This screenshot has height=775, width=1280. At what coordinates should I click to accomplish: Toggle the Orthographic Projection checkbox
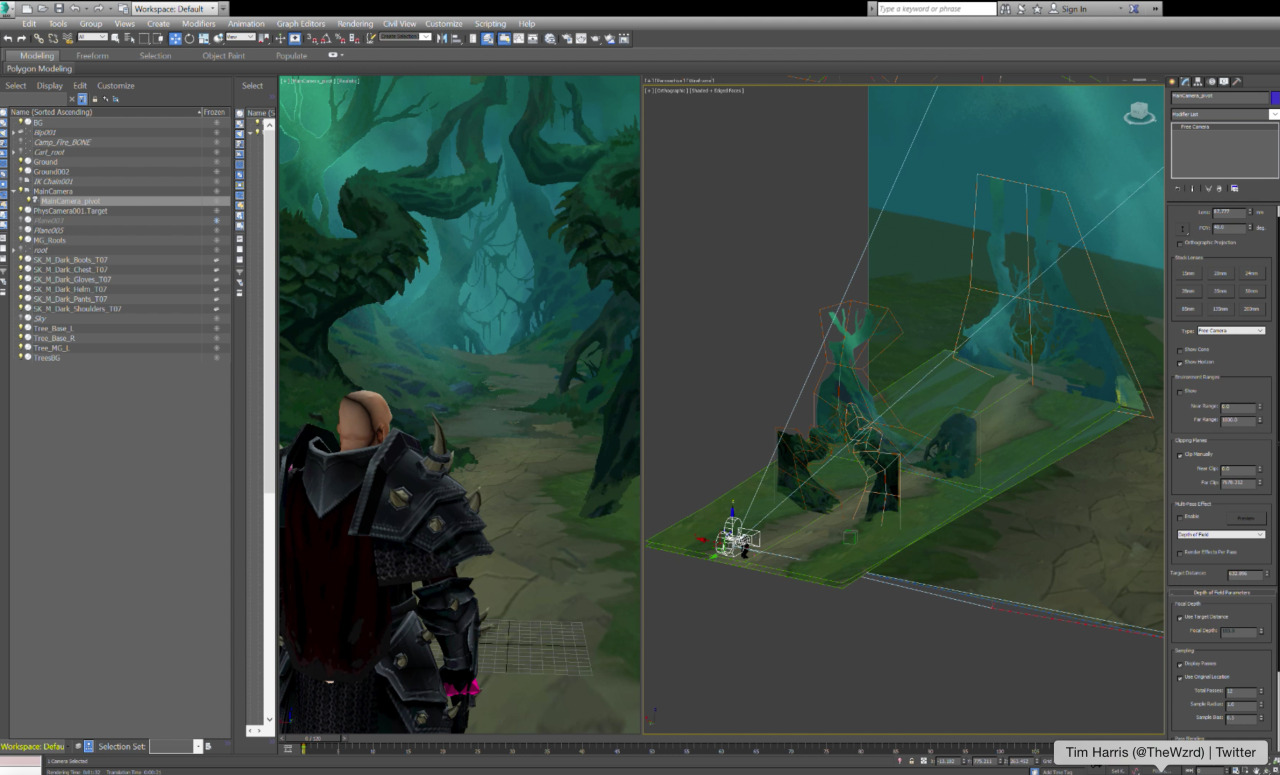click(1180, 244)
